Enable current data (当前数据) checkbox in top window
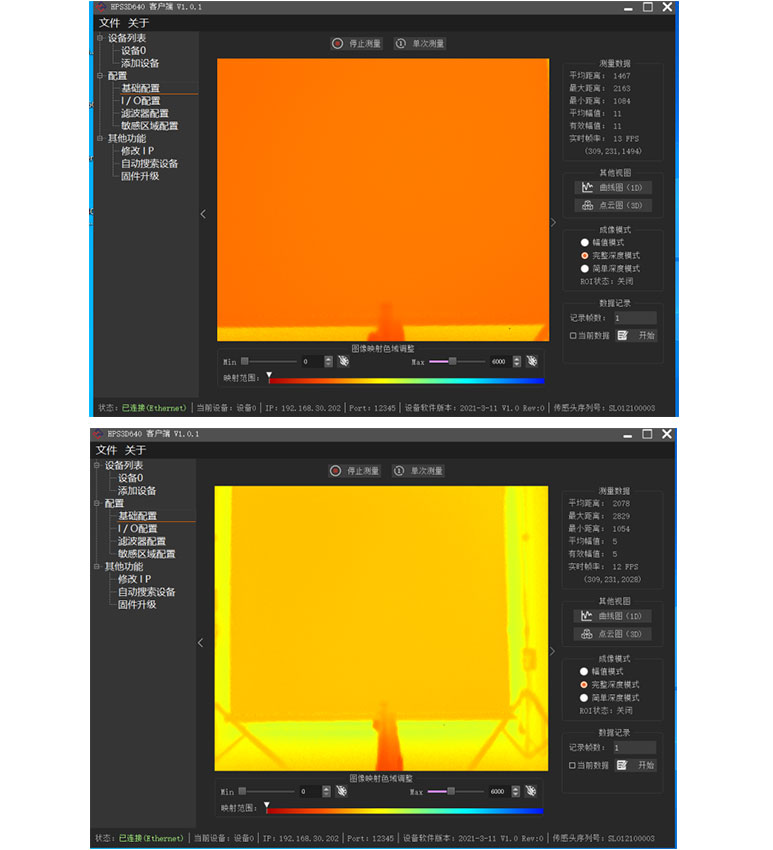 (572, 336)
